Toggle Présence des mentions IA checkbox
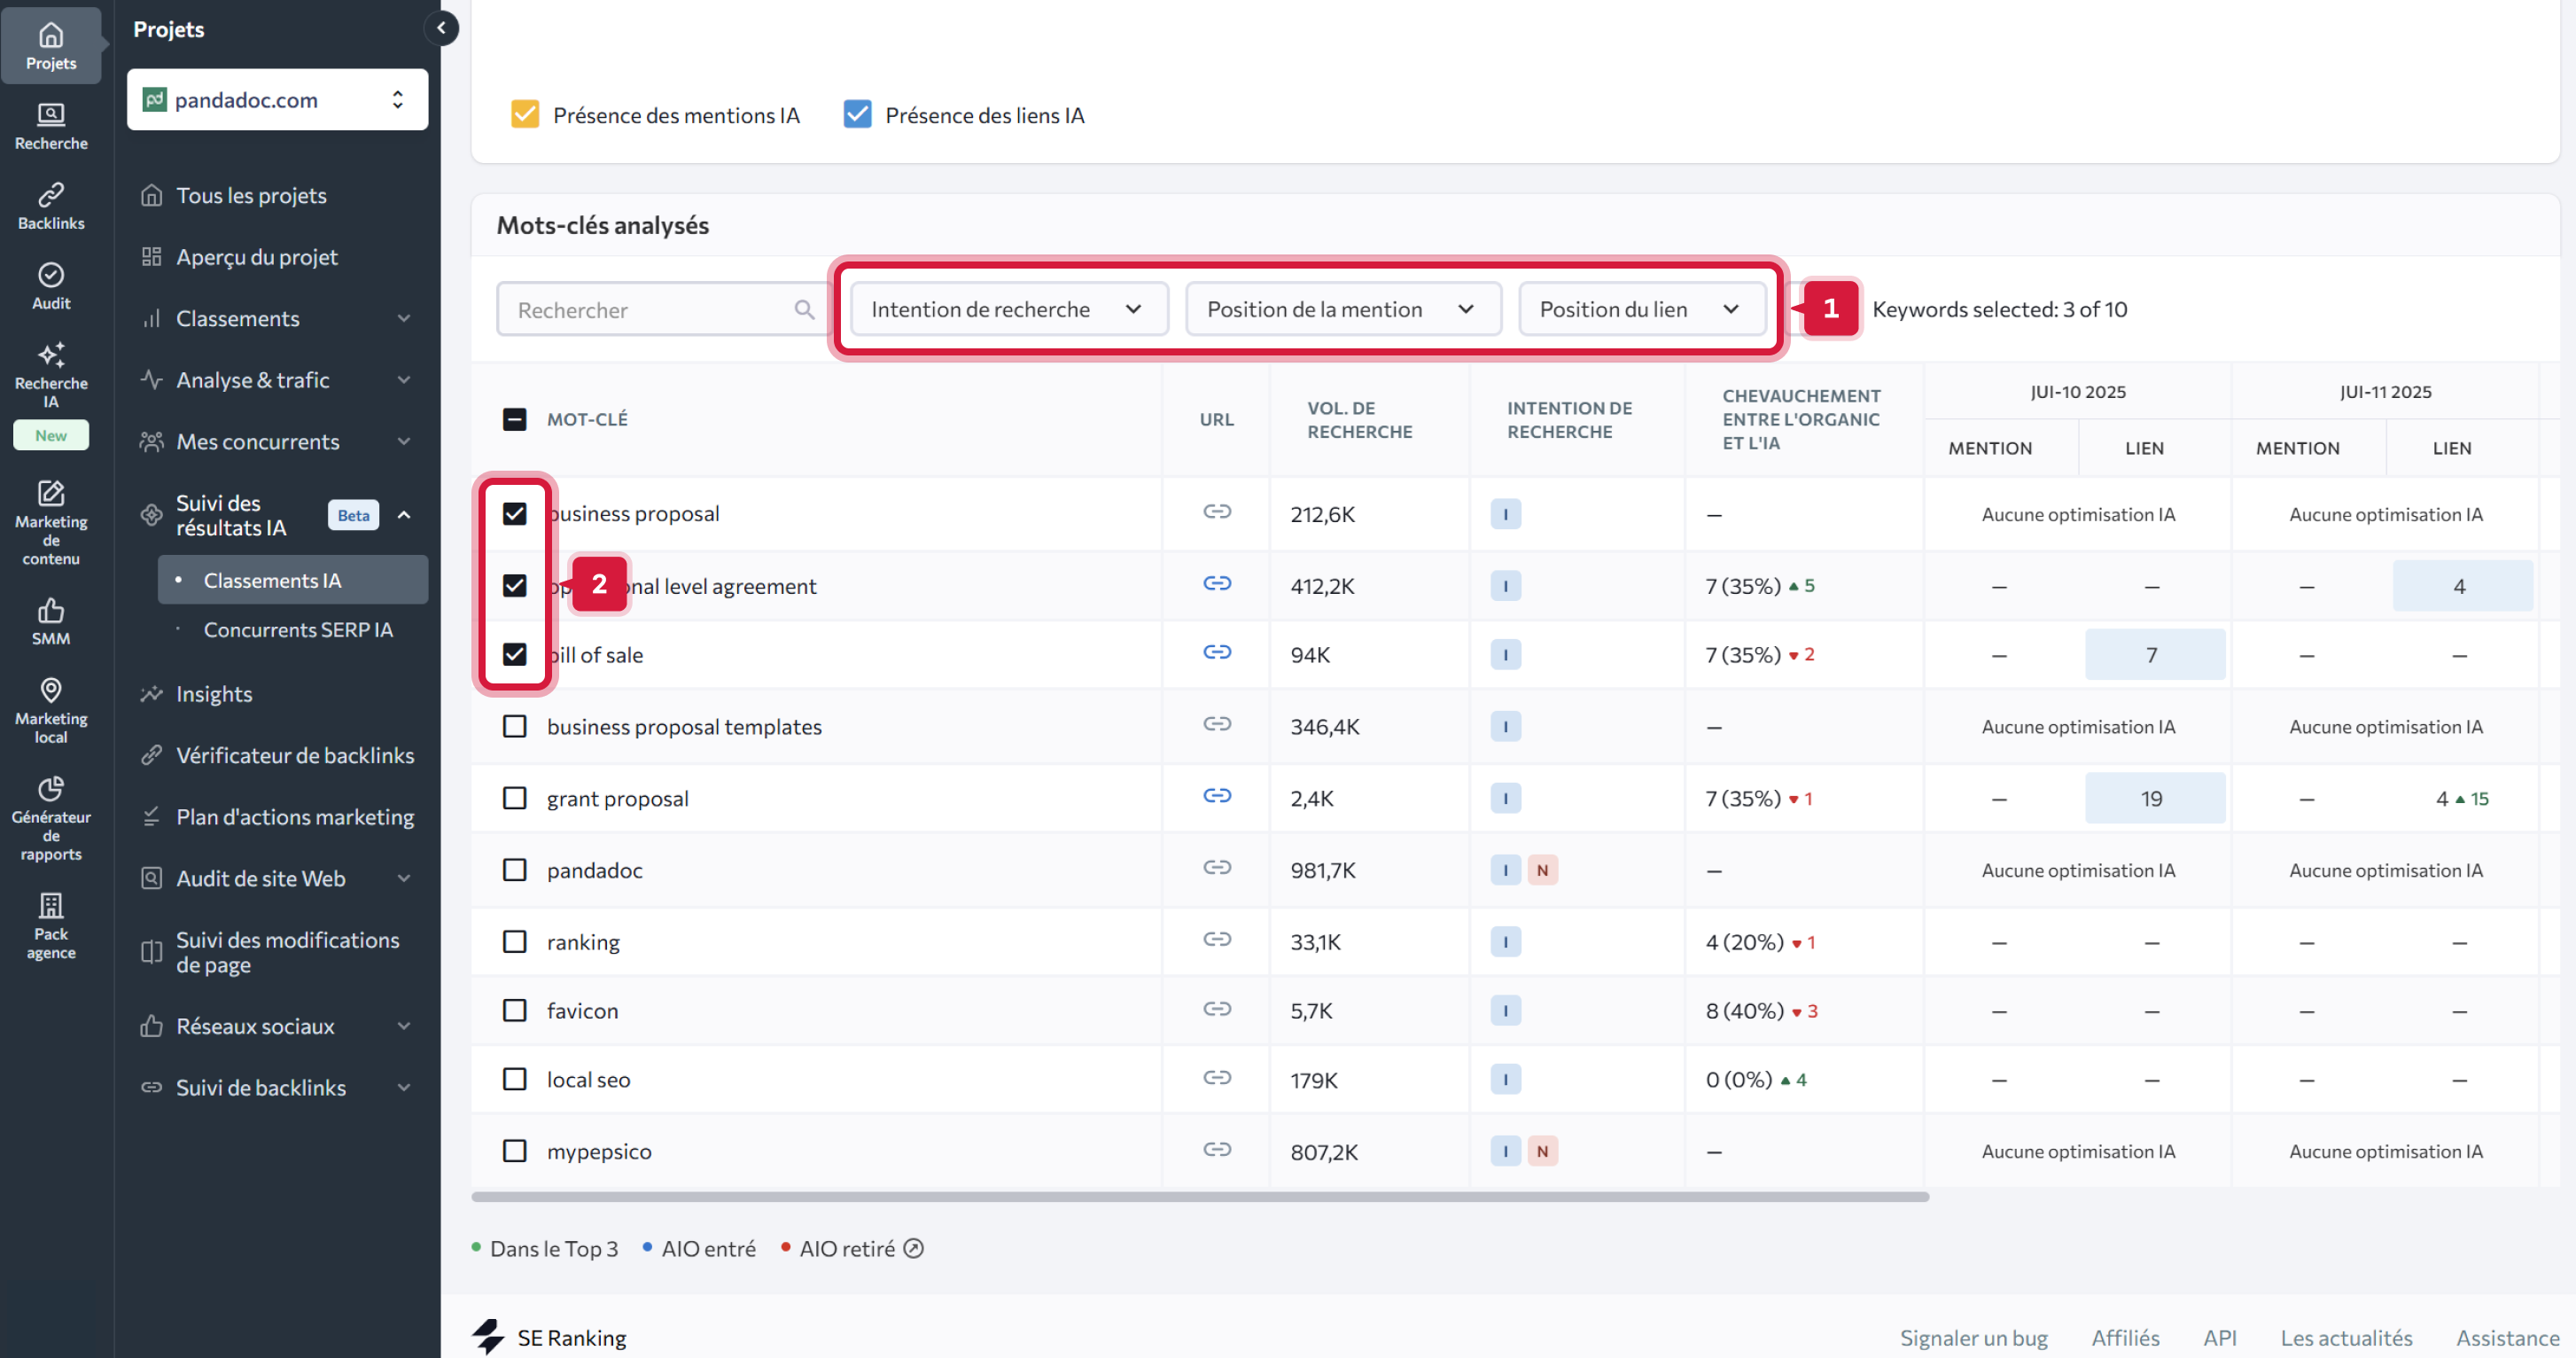This screenshot has width=2576, height=1358. click(525, 114)
